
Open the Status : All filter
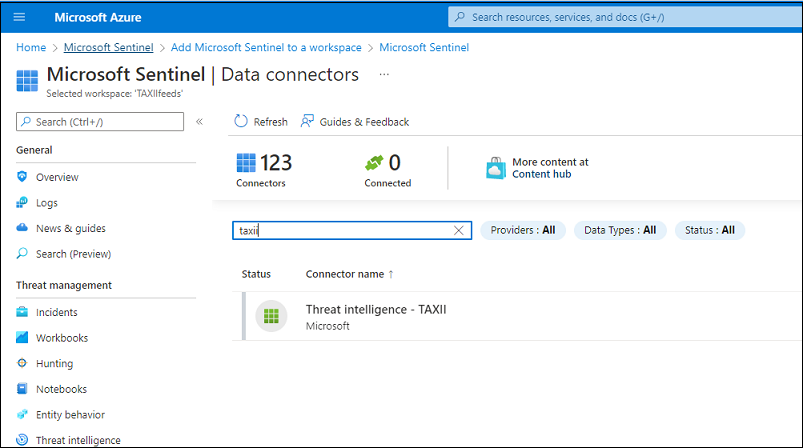point(710,230)
